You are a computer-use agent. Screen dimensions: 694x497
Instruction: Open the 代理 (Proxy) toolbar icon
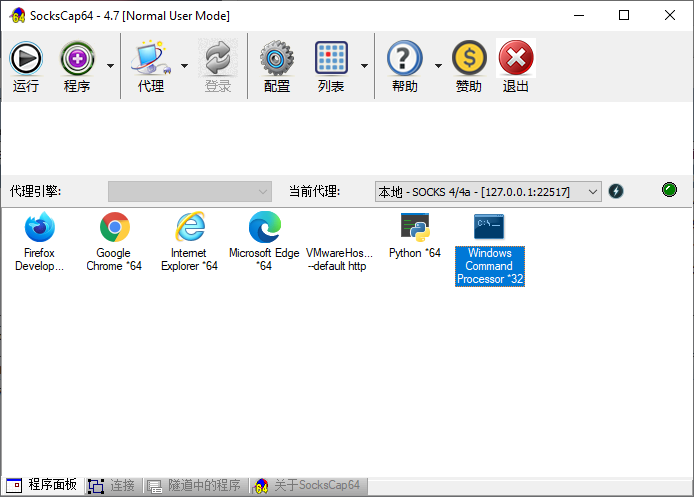coord(151,58)
